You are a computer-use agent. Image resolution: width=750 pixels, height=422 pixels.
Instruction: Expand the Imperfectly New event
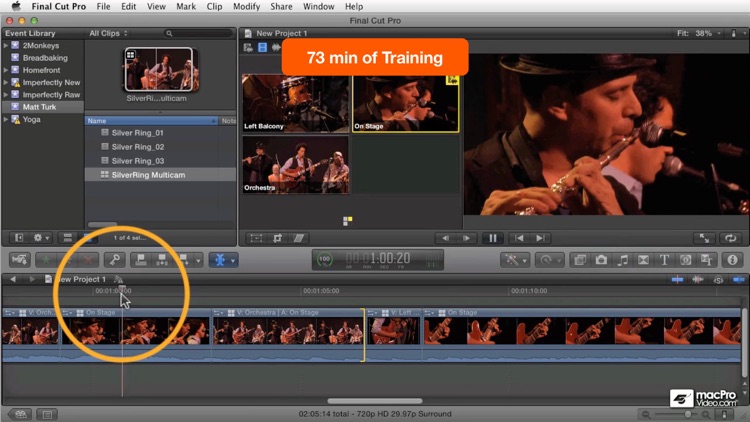[6, 82]
